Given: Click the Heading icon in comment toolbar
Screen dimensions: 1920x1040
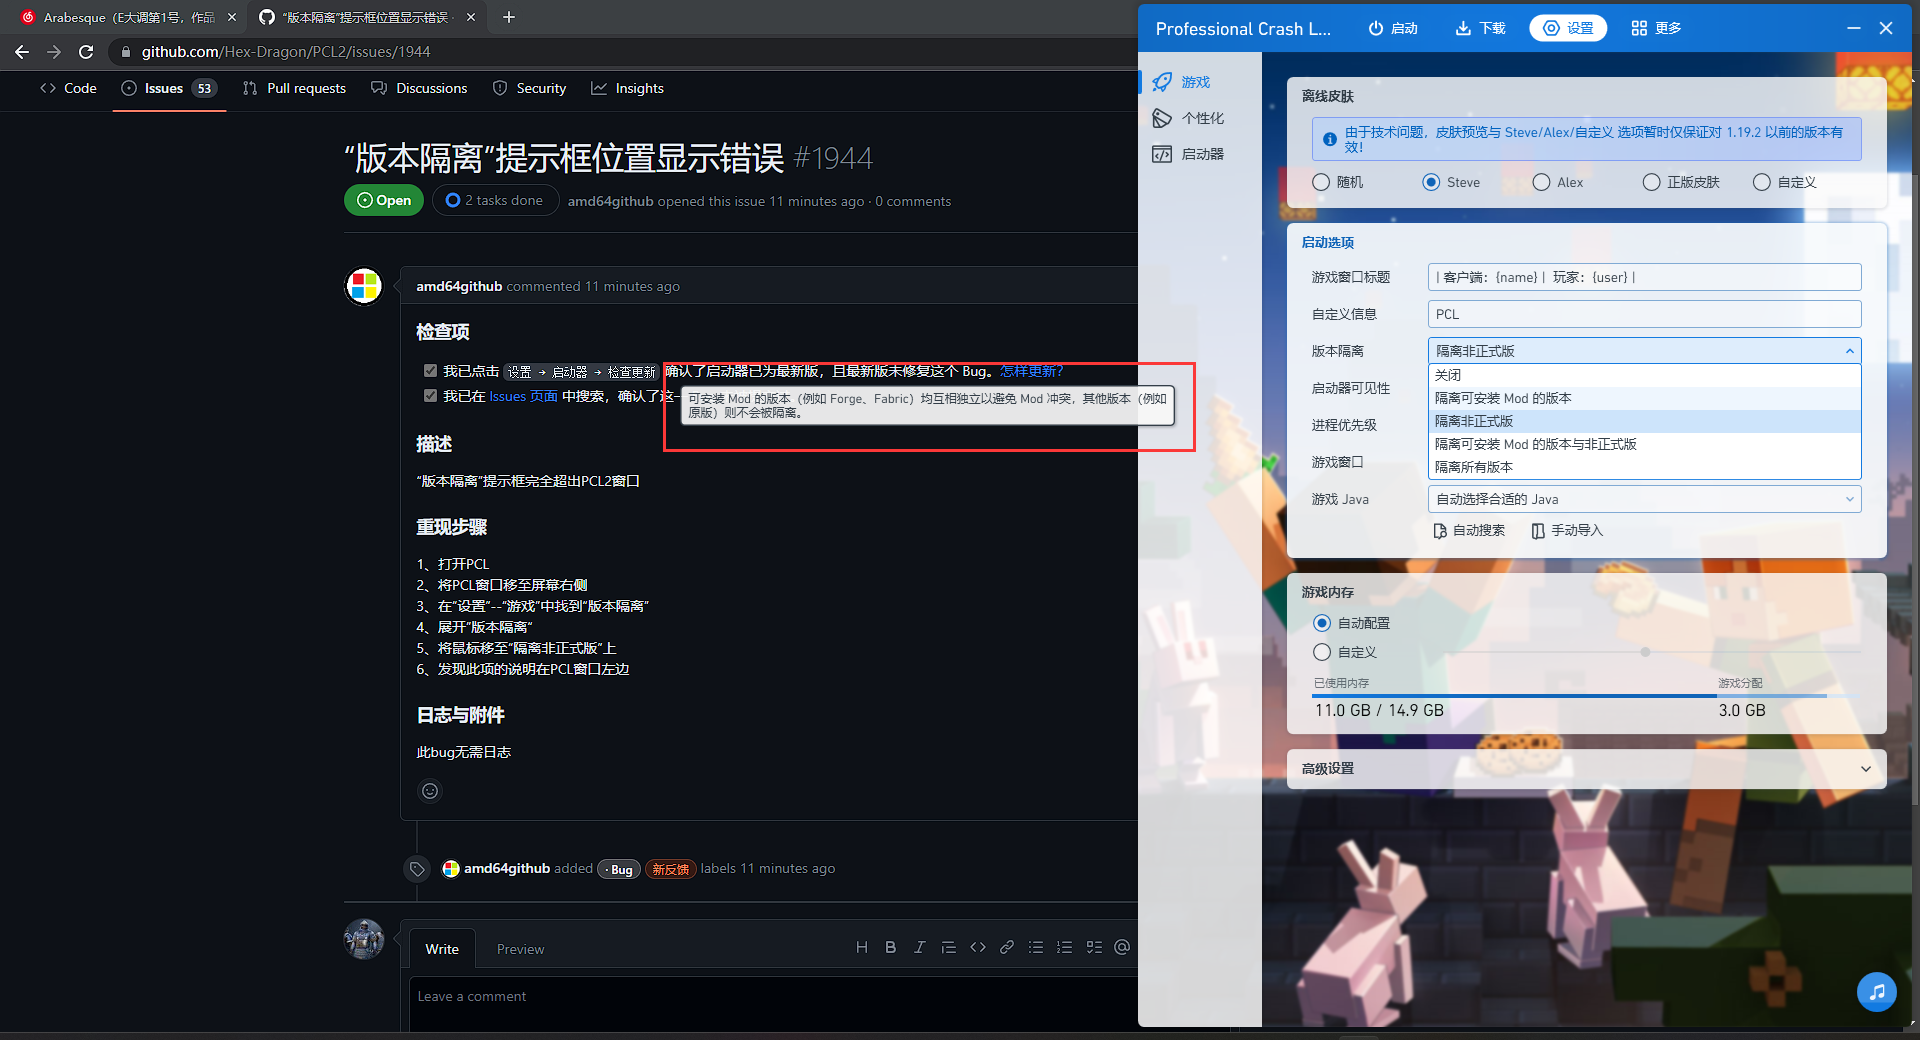Looking at the screenshot, I should 861,947.
